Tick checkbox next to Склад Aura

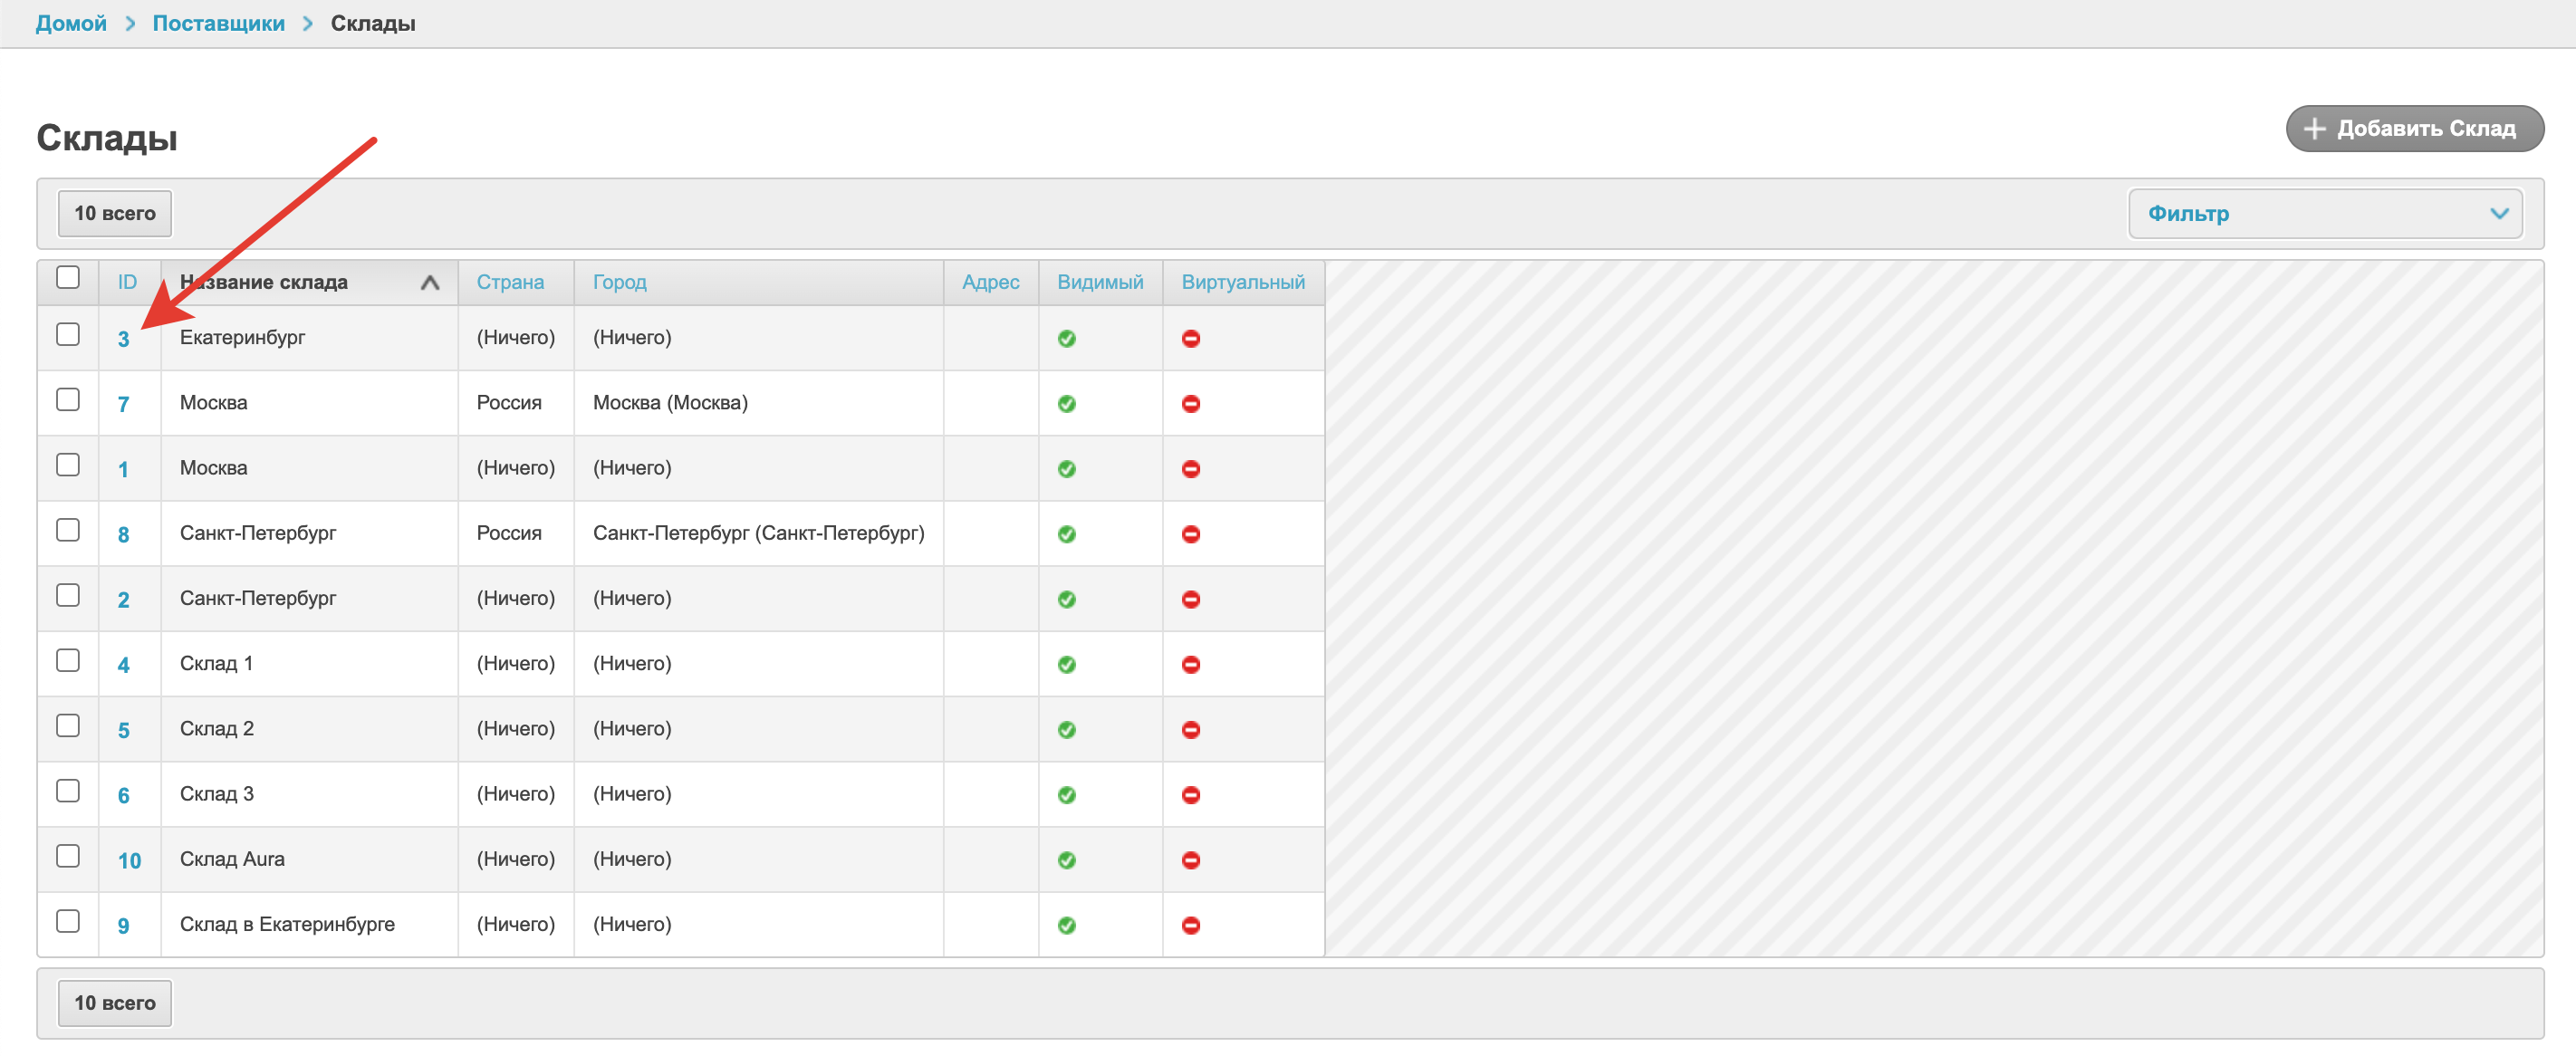click(68, 856)
